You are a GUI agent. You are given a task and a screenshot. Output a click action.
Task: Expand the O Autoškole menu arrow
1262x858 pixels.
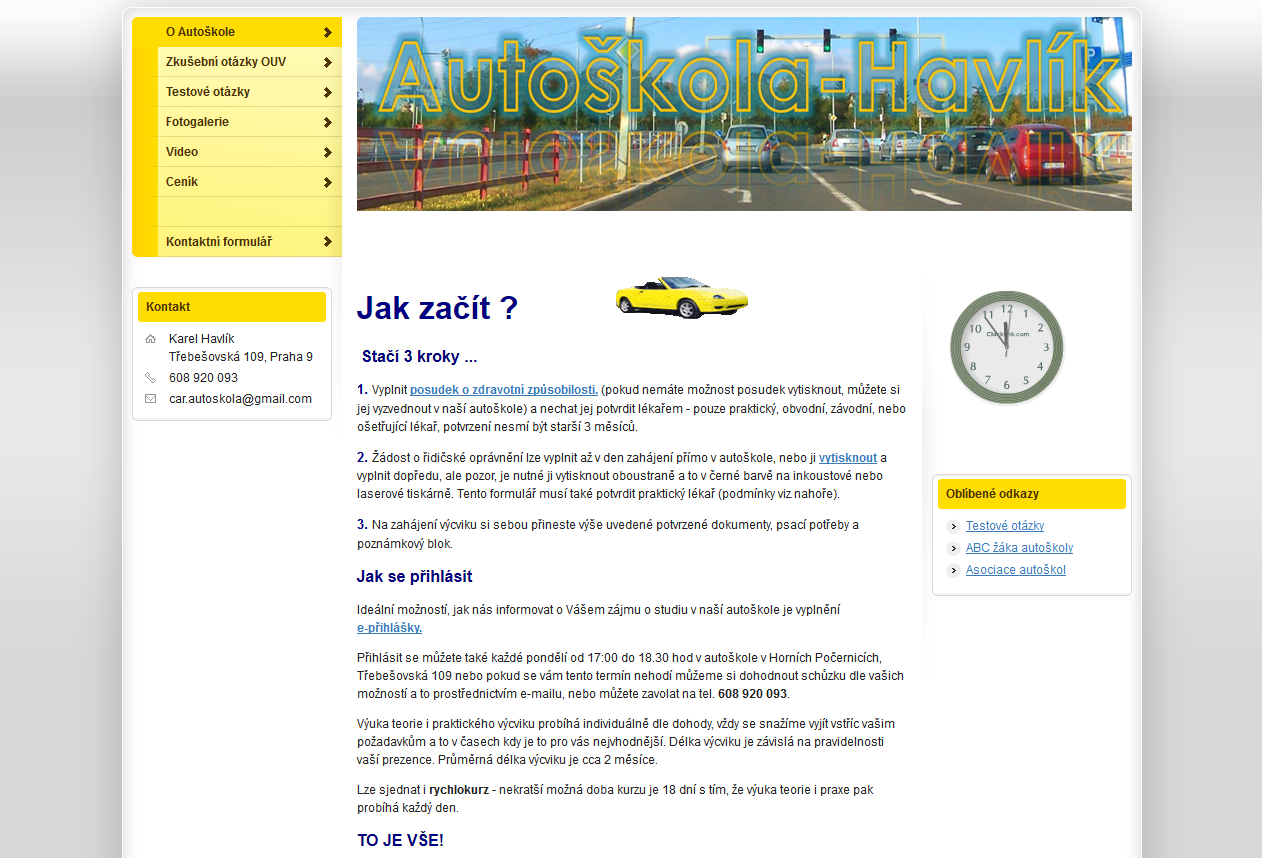tap(327, 32)
